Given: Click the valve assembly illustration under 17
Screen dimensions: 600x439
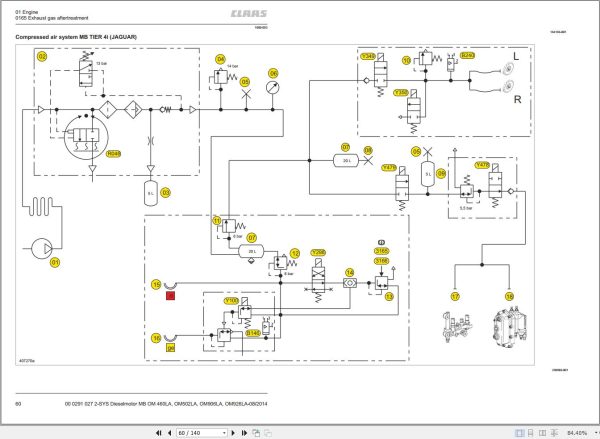Looking at the screenshot, I should [457, 326].
